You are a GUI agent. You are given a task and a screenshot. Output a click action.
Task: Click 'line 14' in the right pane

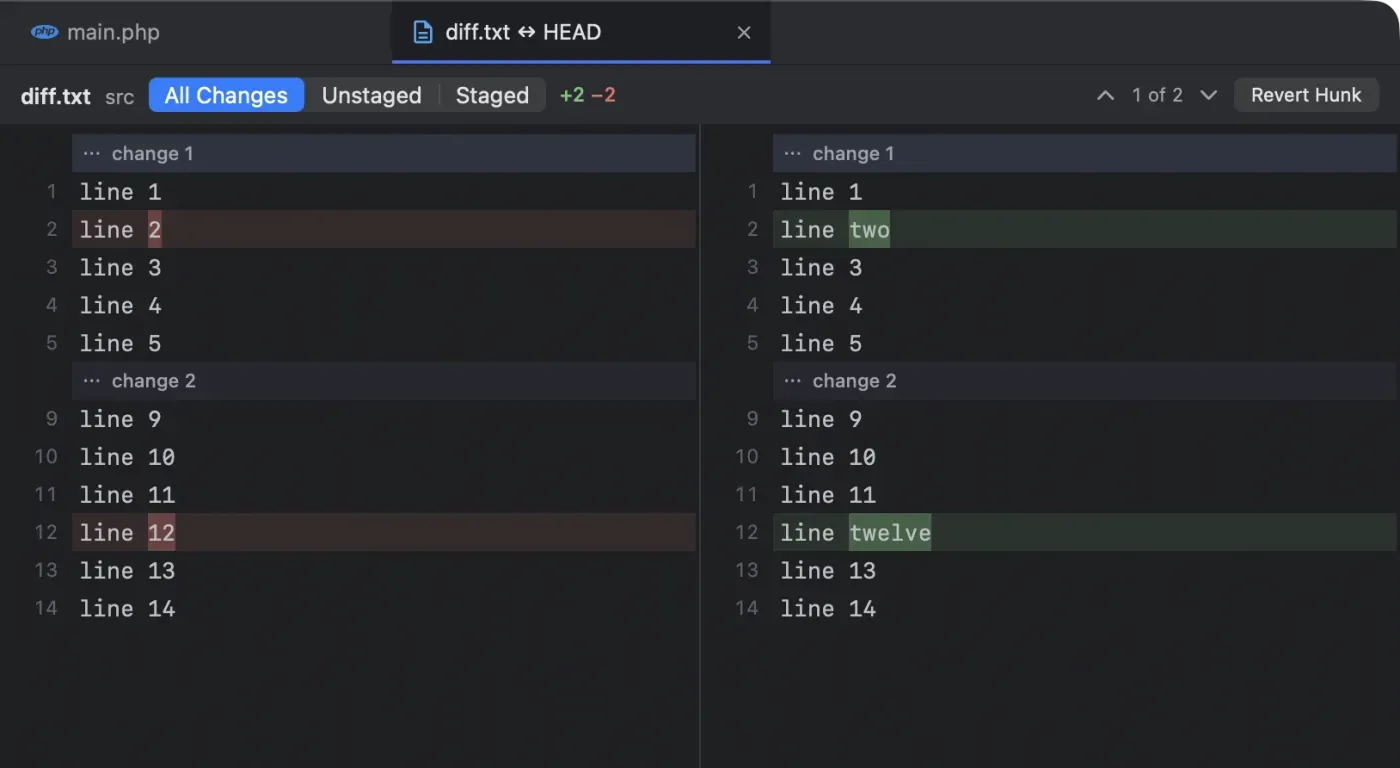click(828, 608)
